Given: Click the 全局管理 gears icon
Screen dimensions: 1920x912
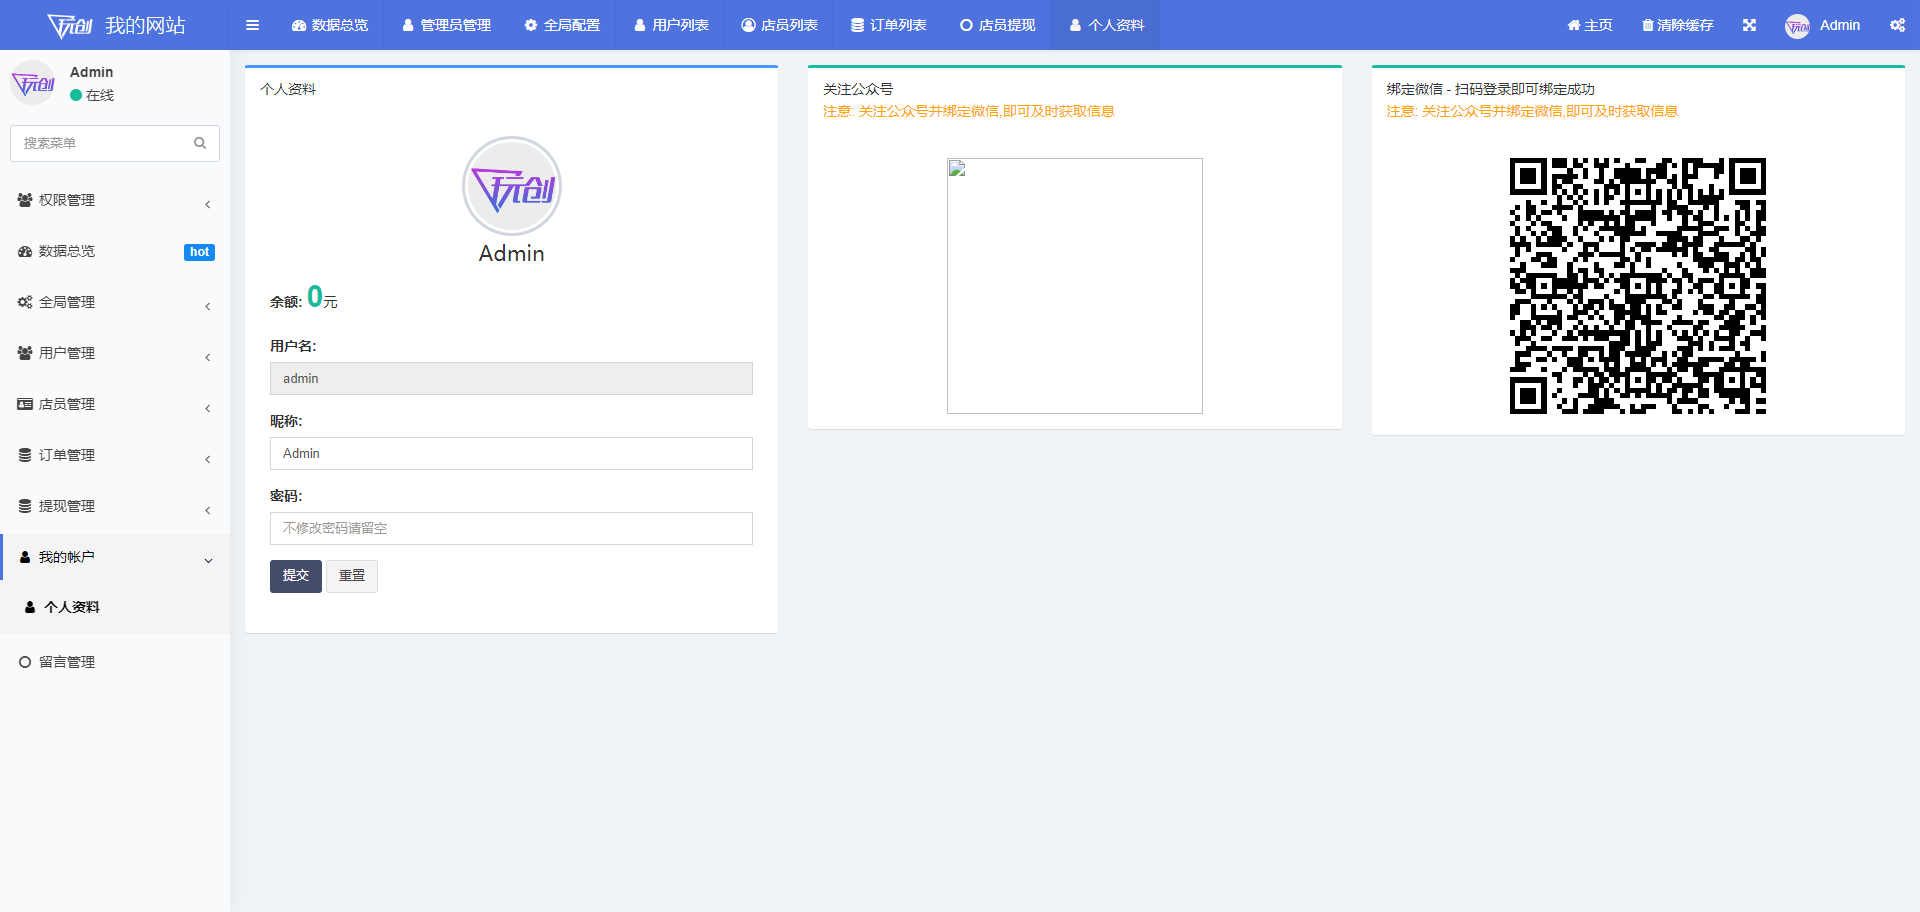Looking at the screenshot, I should point(25,302).
